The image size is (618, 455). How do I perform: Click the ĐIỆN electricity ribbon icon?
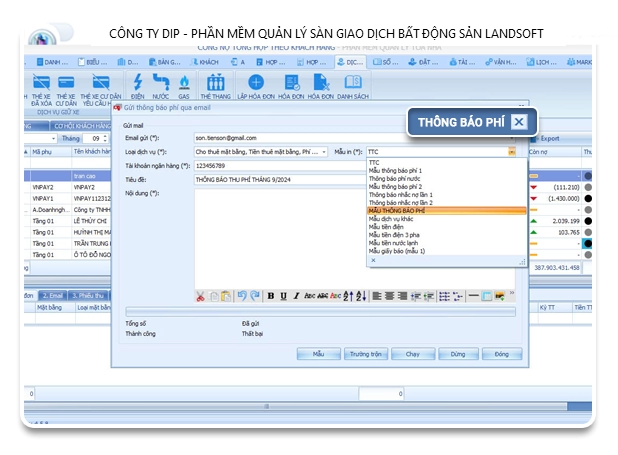137,84
